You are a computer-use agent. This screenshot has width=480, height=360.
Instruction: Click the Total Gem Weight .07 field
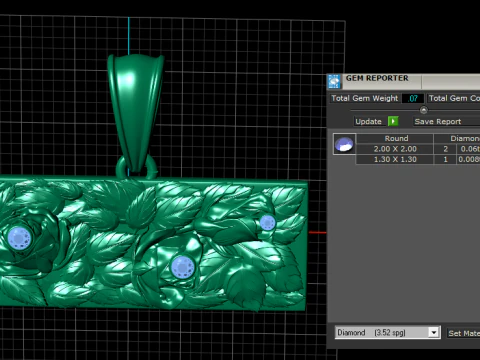[413, 98]
